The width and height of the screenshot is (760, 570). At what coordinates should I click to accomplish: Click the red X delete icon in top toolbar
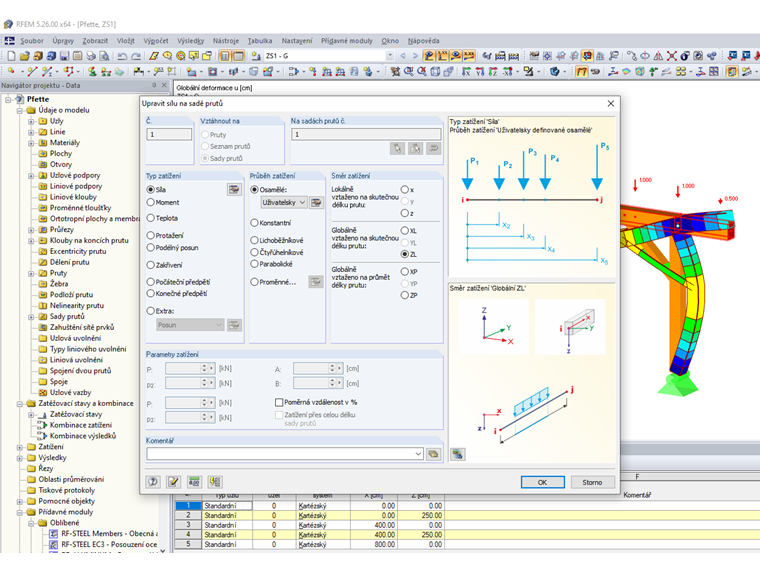(671, 56)
